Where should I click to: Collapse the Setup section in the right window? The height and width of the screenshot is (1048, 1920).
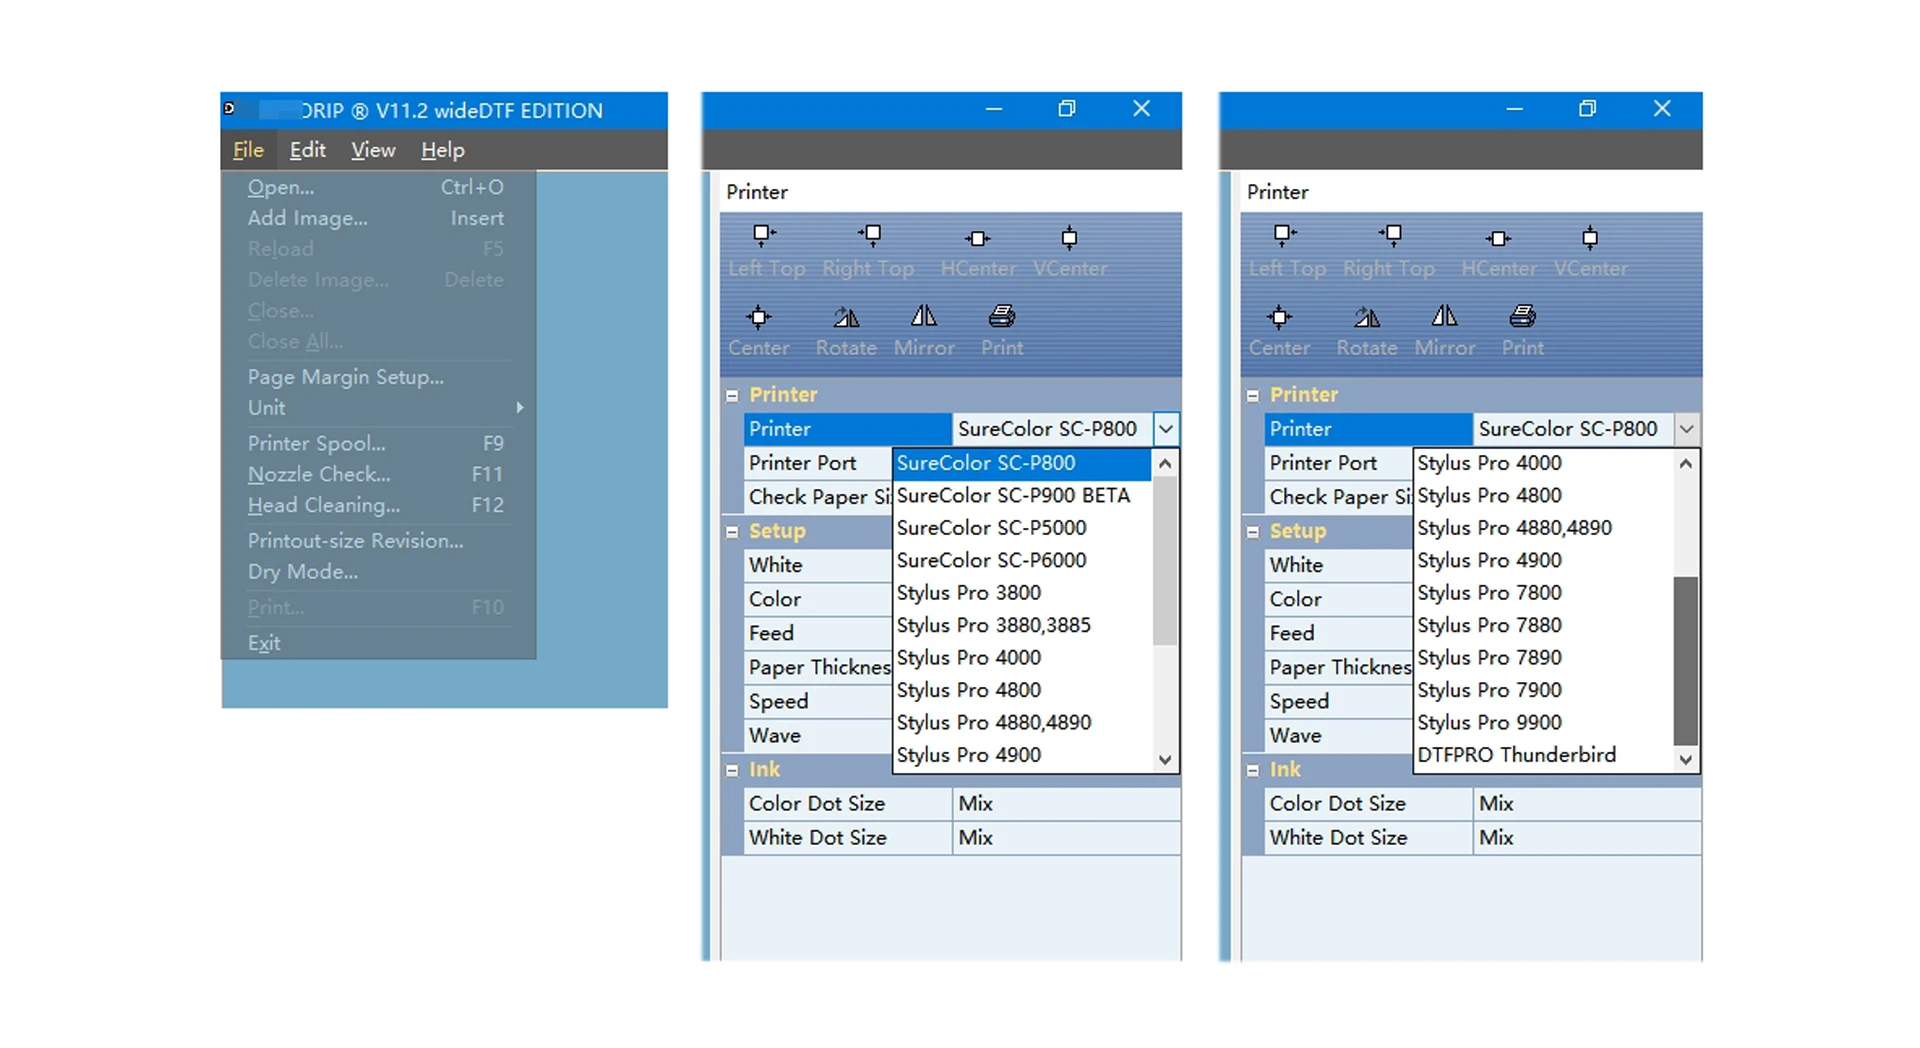pyautogui.click(x=1253, y=532)
